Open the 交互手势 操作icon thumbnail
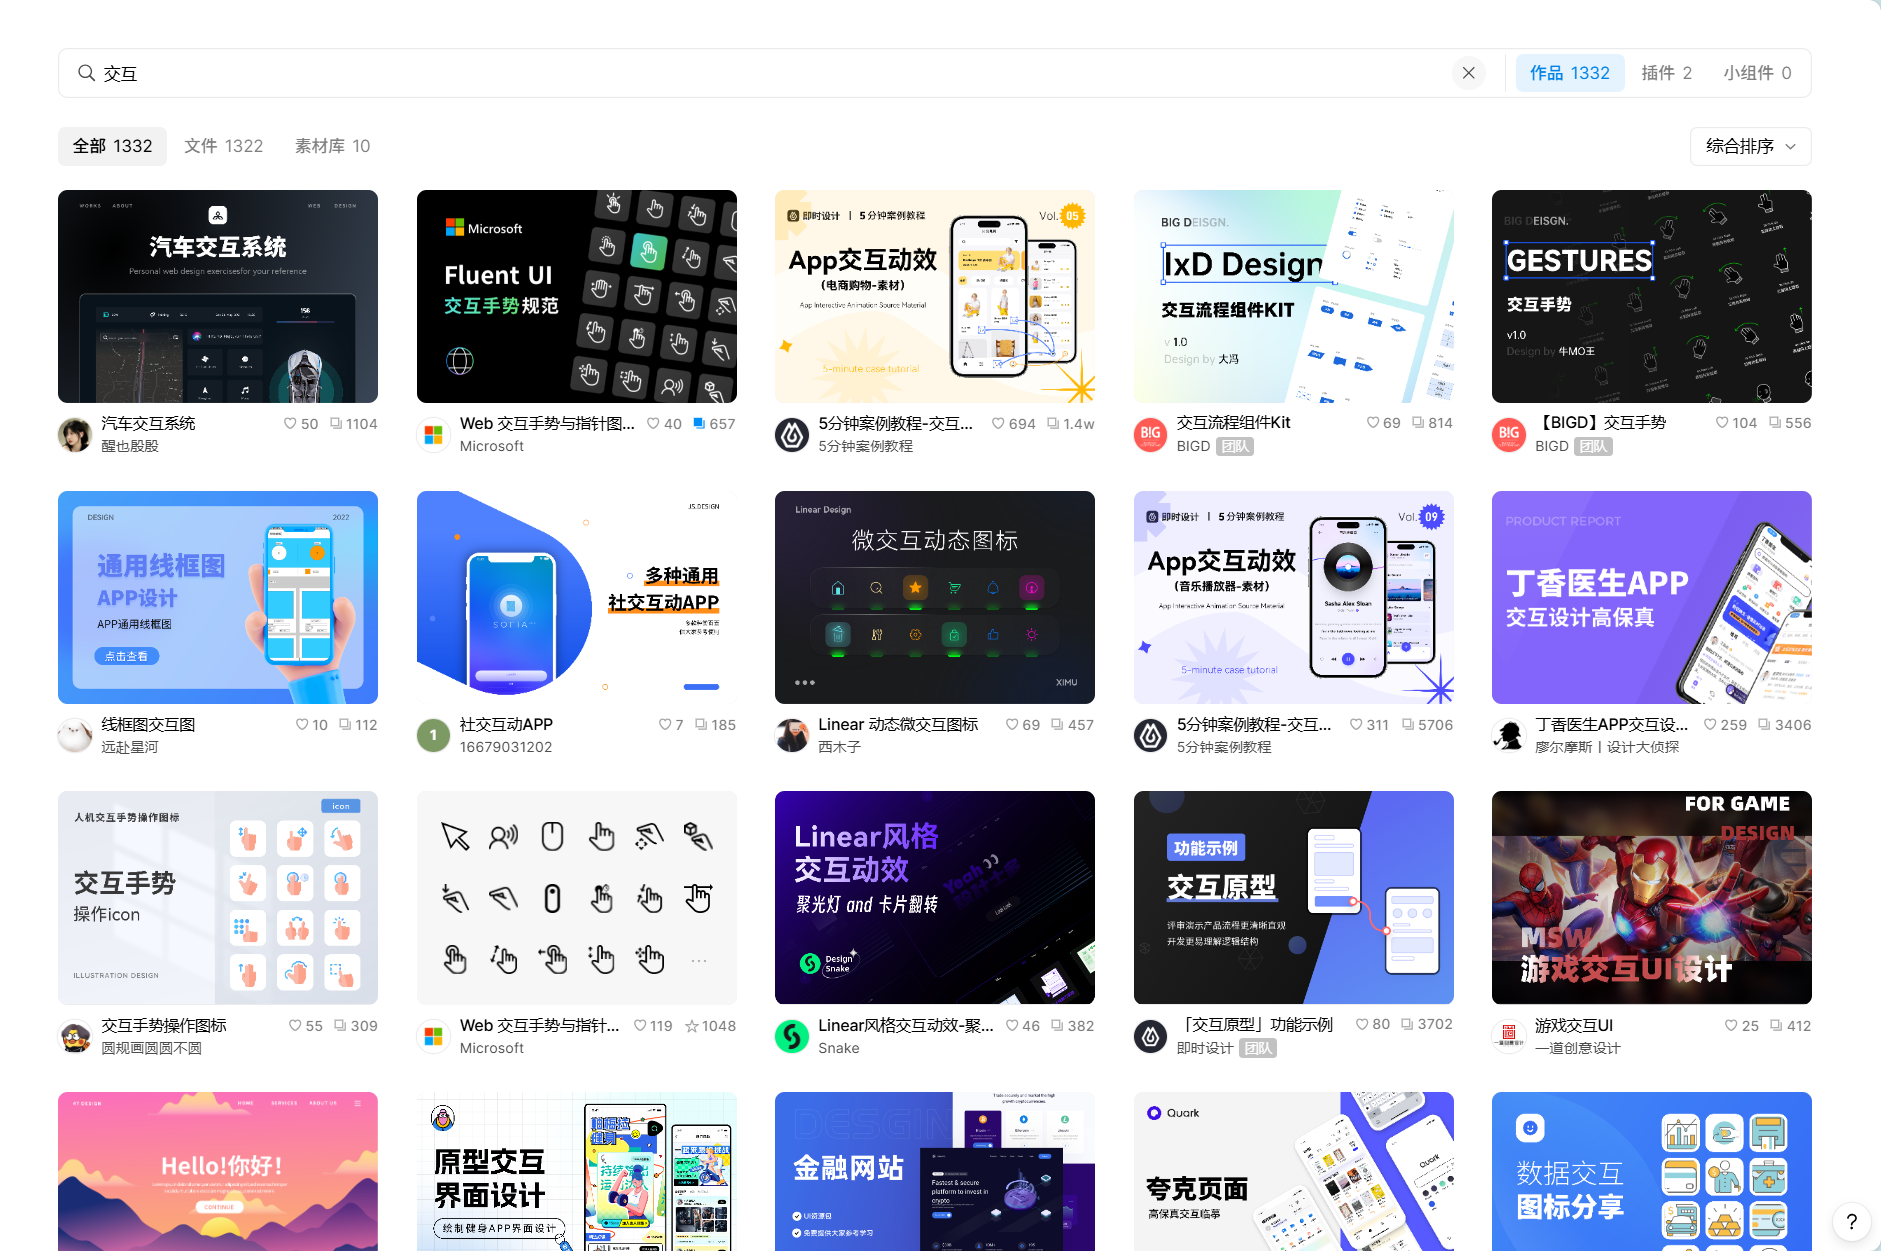 click(x=218, y=897)
